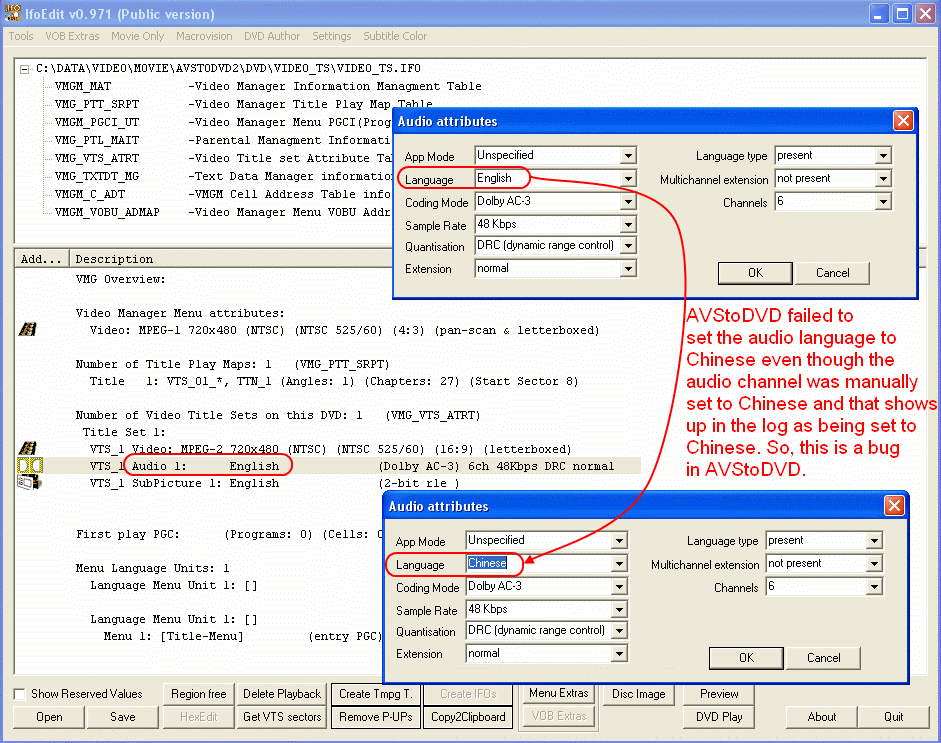
Task: Close the upper Audio attributes dialog
Action: pos(903,121)
